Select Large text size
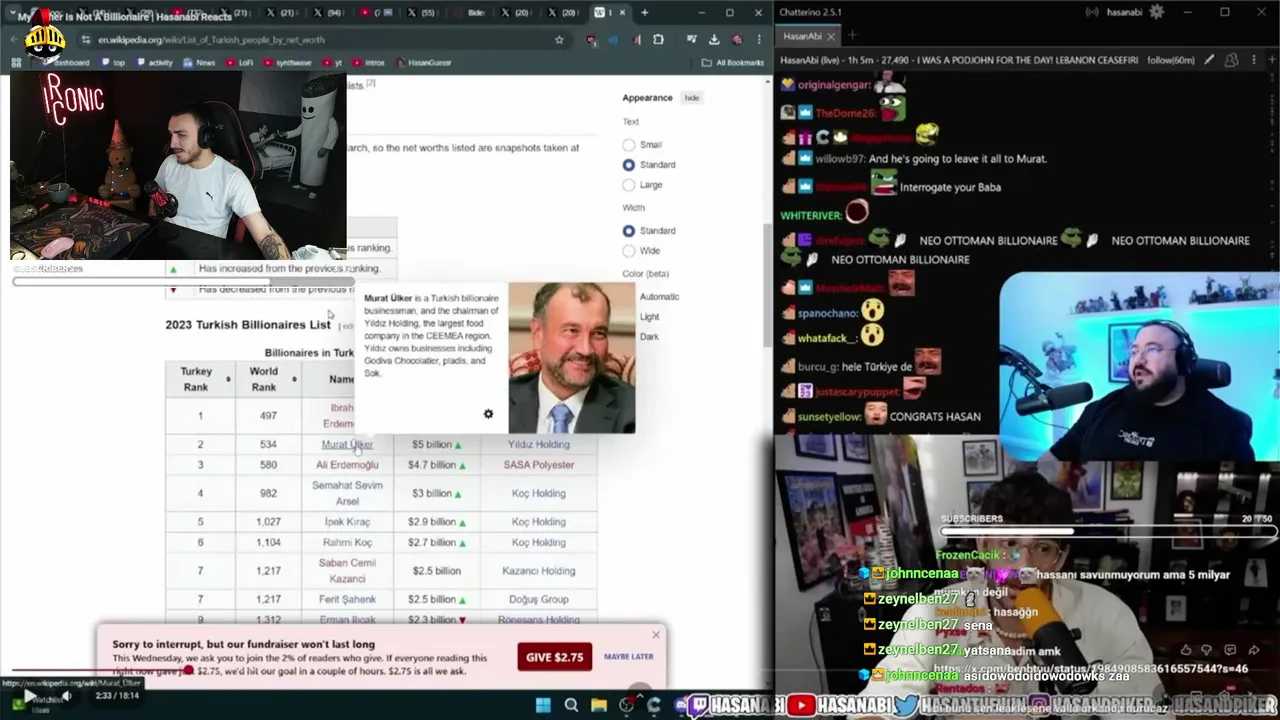The width and height of the screenshot is (1280, 720). [628, 185]
